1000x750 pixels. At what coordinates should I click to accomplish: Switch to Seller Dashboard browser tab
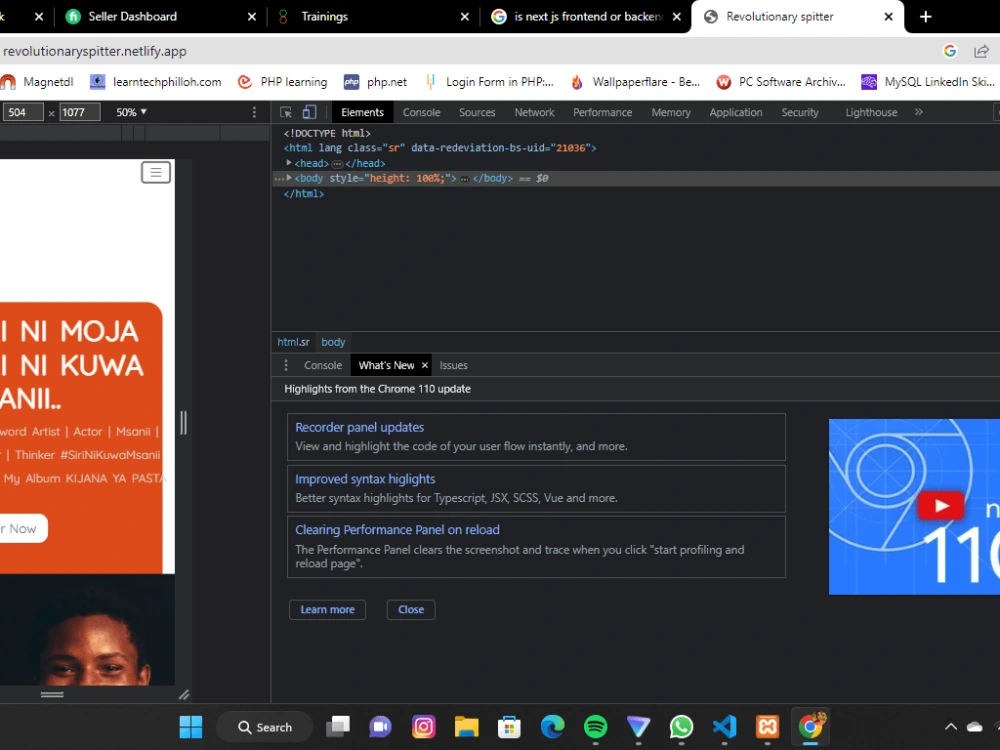133,17
